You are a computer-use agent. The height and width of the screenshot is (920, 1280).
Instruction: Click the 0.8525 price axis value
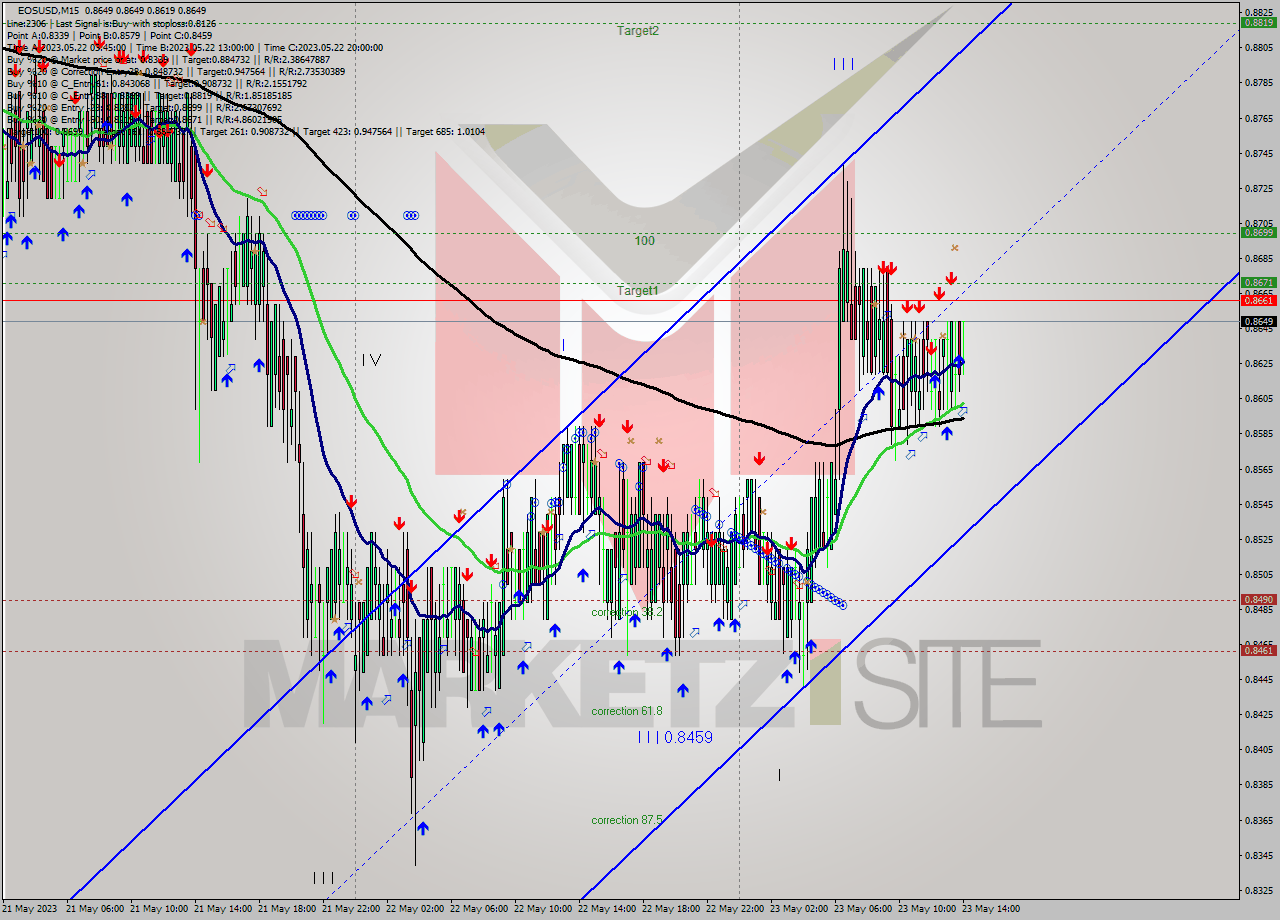click(x=1257, y=539)
